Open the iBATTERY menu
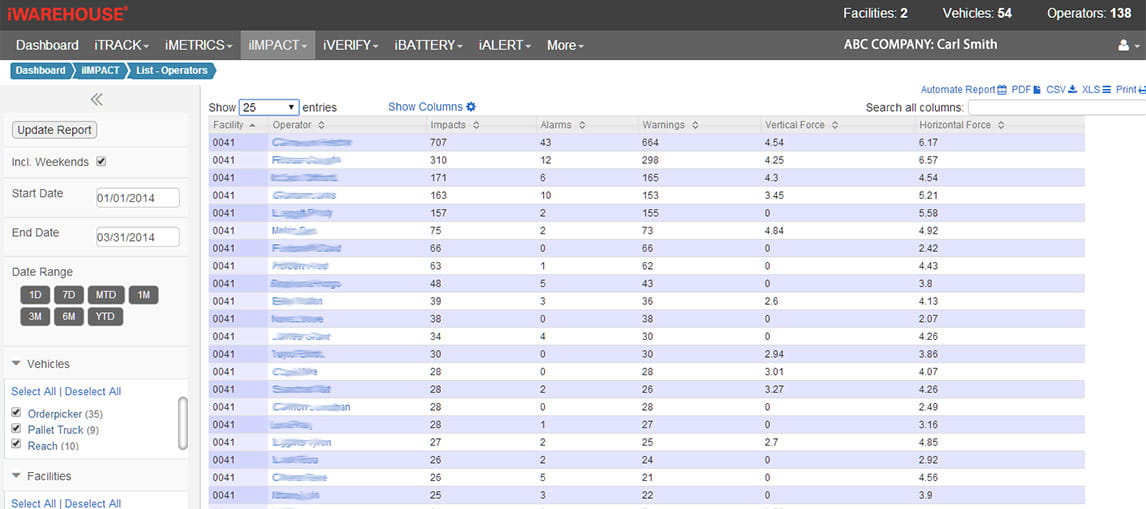1146x509 pixels. [x=428, y=45]
